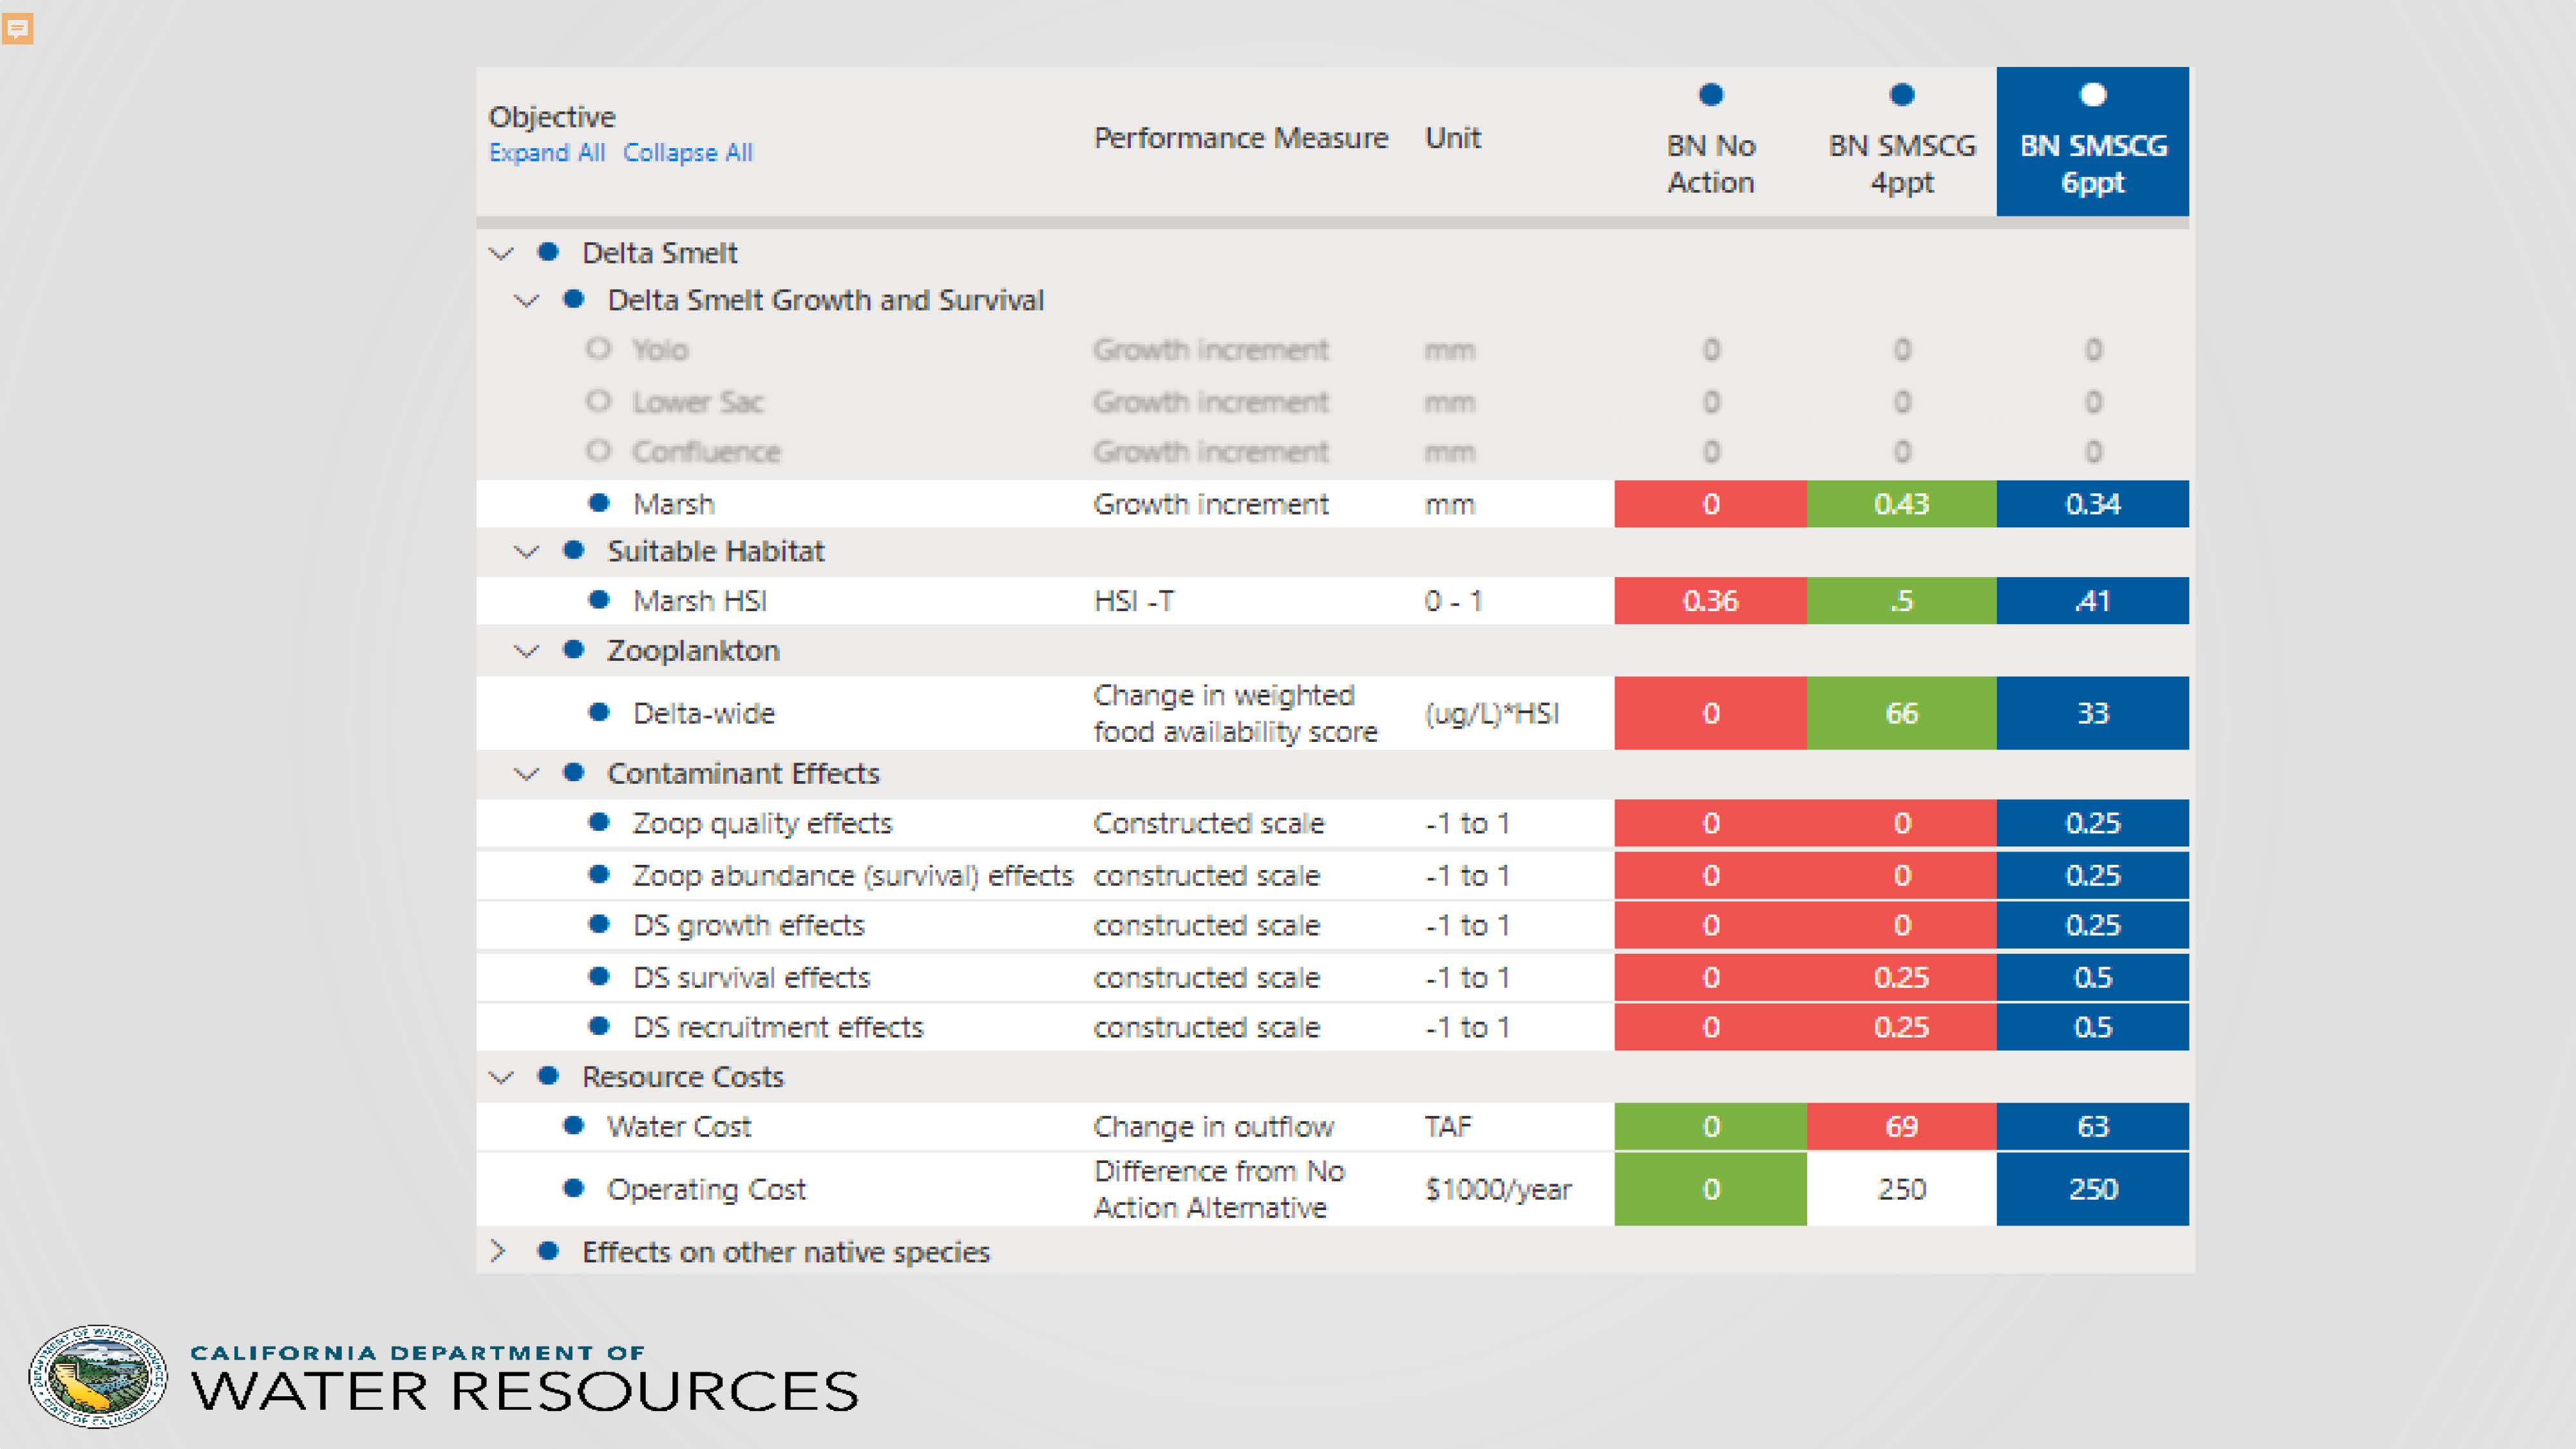Click the California Water Resources seal logo
The height and width of the screenshot is (1449, 2576).
pyautogui.click(x=98, y=1376)
